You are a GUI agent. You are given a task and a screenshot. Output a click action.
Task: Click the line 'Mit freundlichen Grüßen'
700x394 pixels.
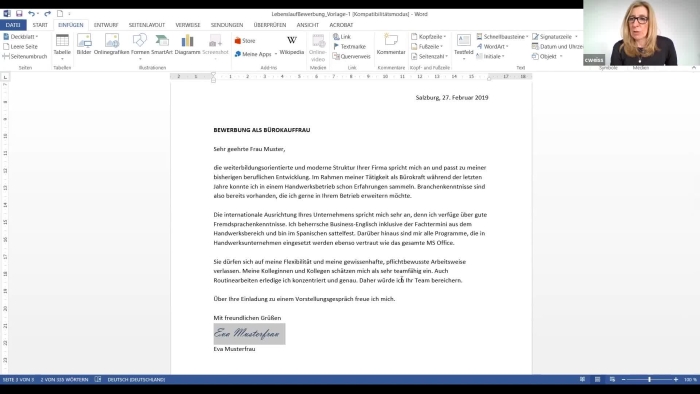[247, 318]
